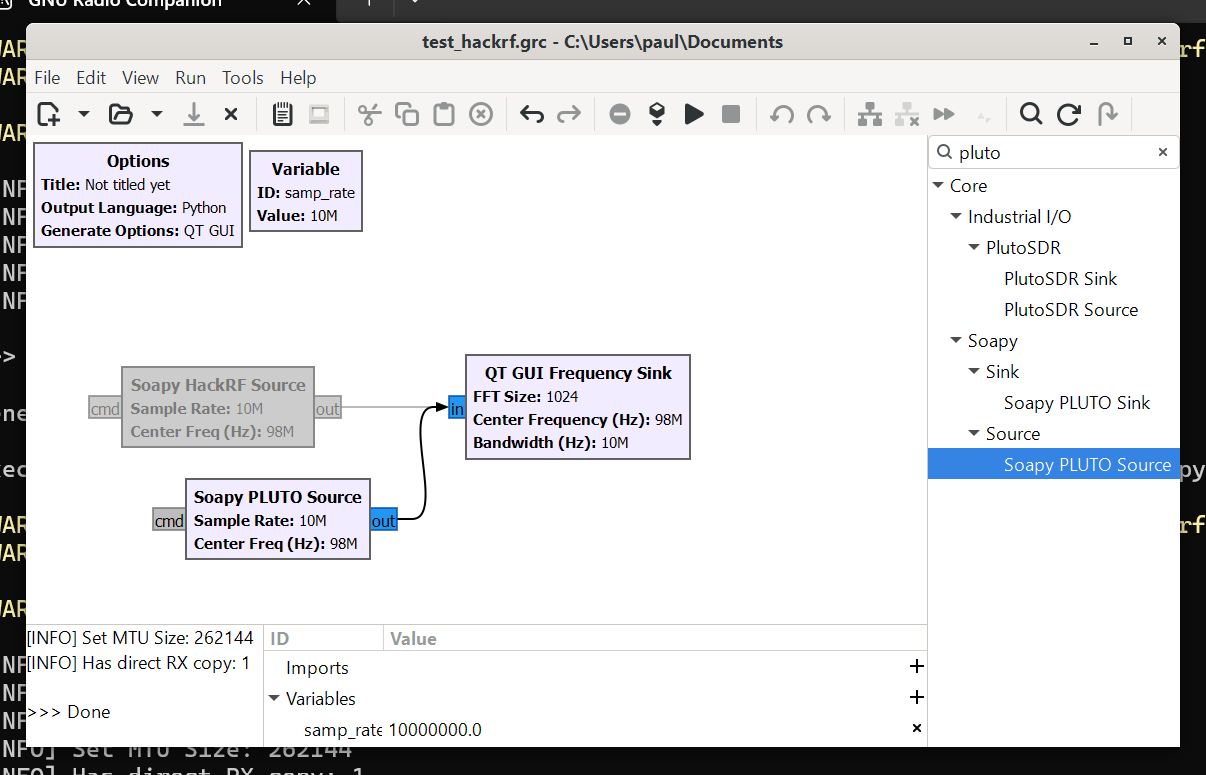
Task: Delete selected block with circled X icon
Action: point(481,114)
